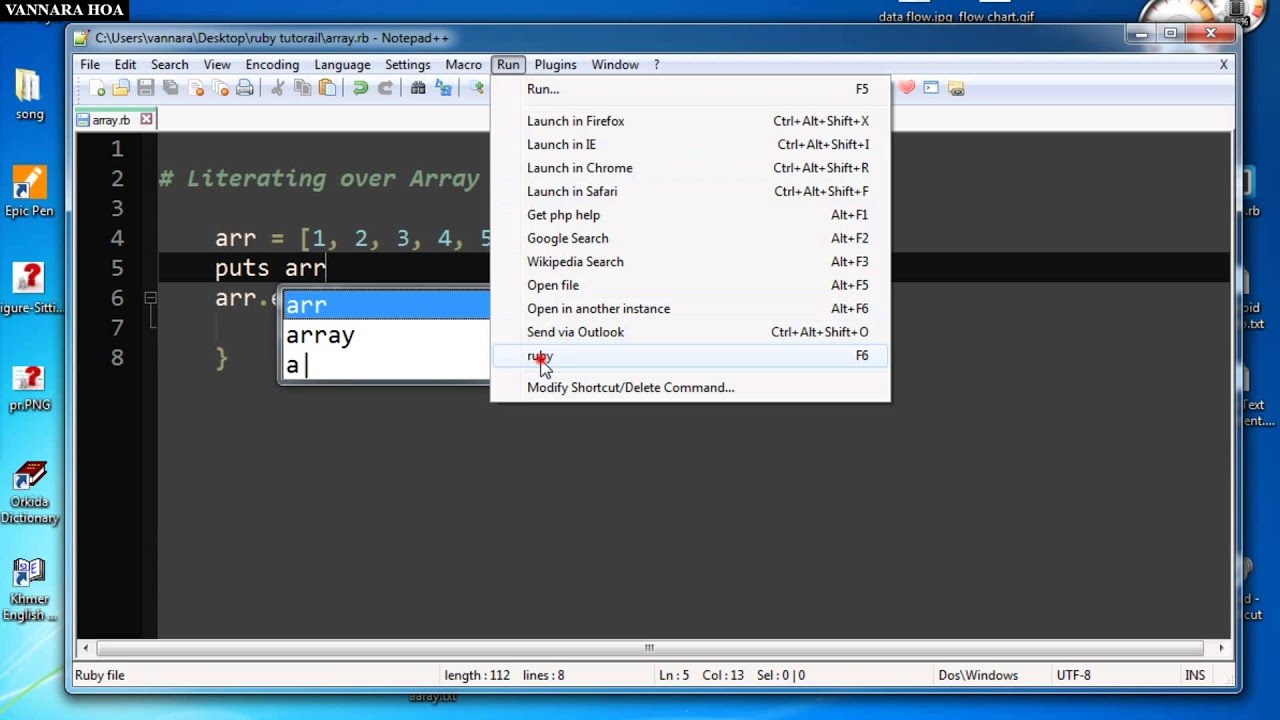Viewport: 1280px width, 720px height.
Task: Select Google Search in the Run menu
Action: coord(690,238)
